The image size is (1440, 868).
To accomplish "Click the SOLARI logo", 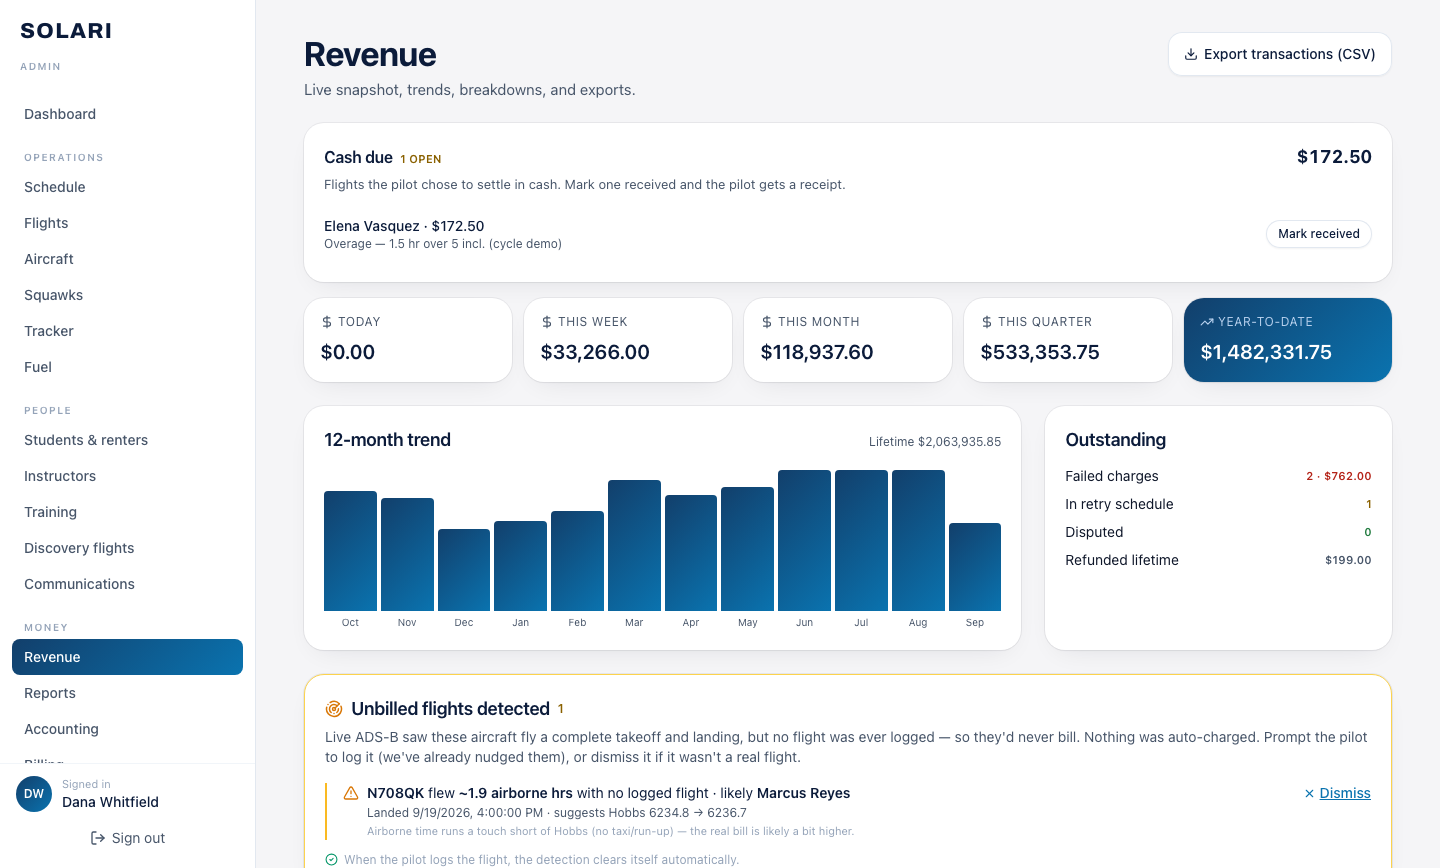I will [x=66, y=31].
